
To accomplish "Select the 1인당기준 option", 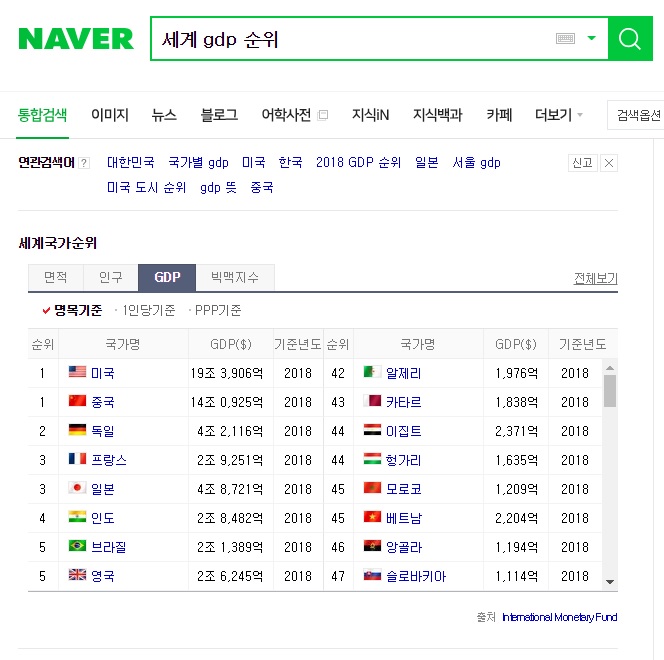I will click(x=146, y=310).
